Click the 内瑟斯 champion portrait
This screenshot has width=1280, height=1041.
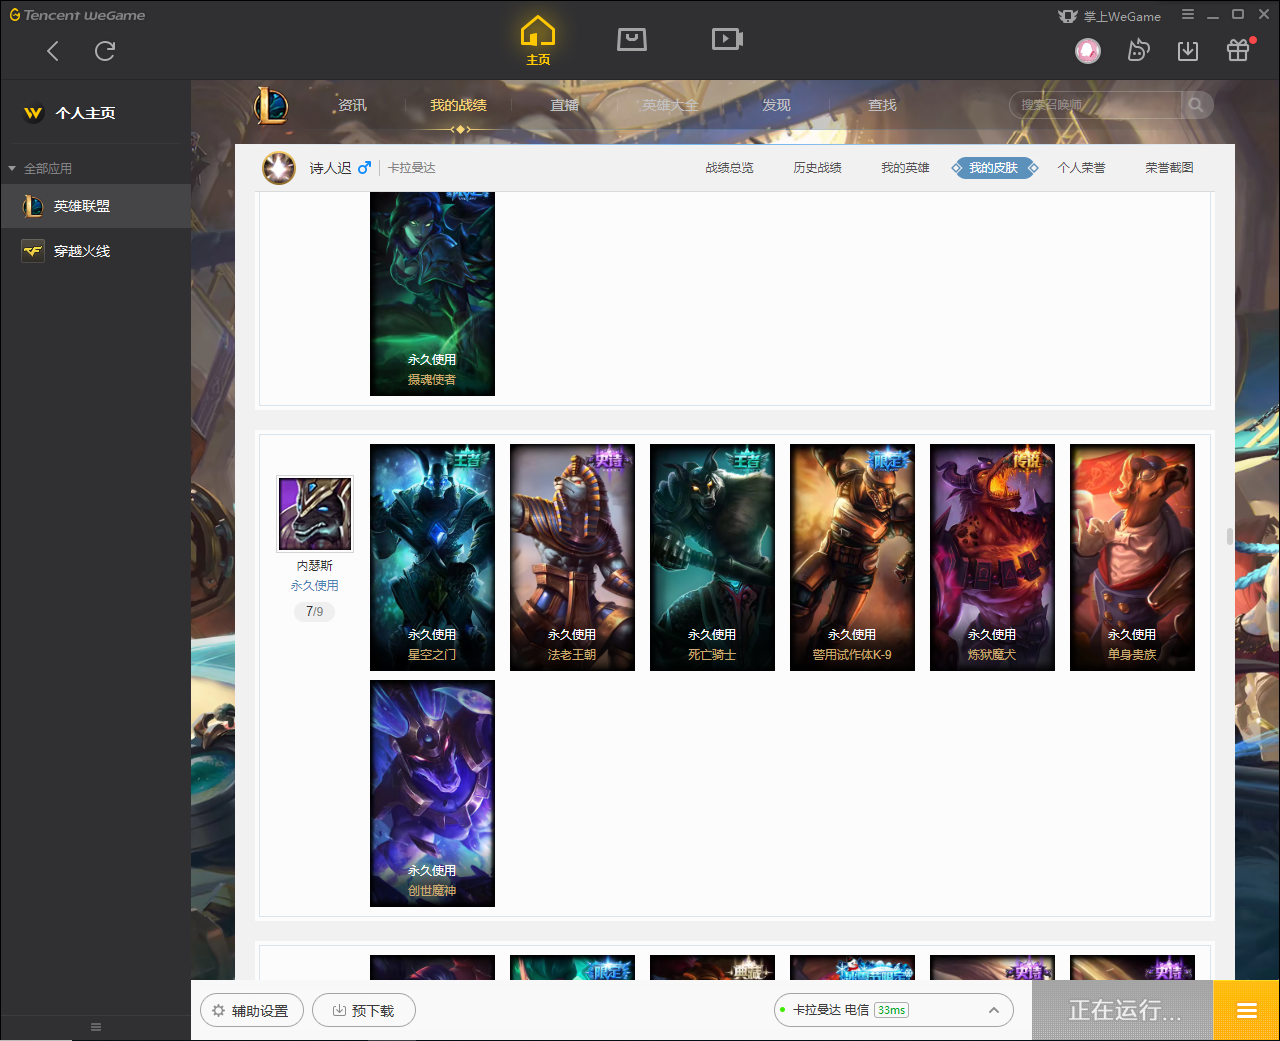coord(315,514)
